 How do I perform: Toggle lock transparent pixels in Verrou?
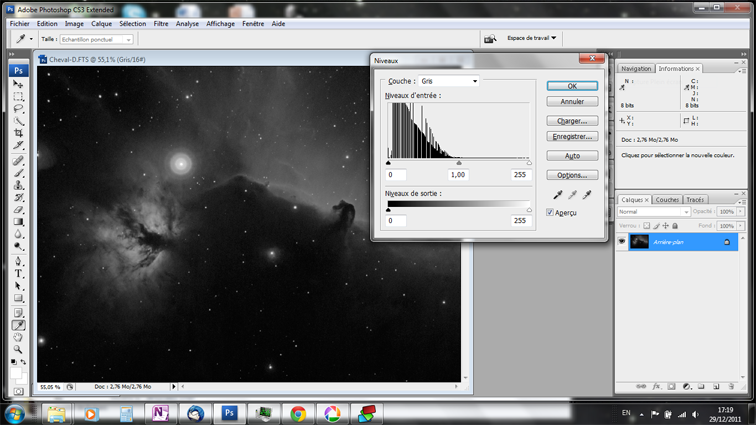[x=647, y=226]
